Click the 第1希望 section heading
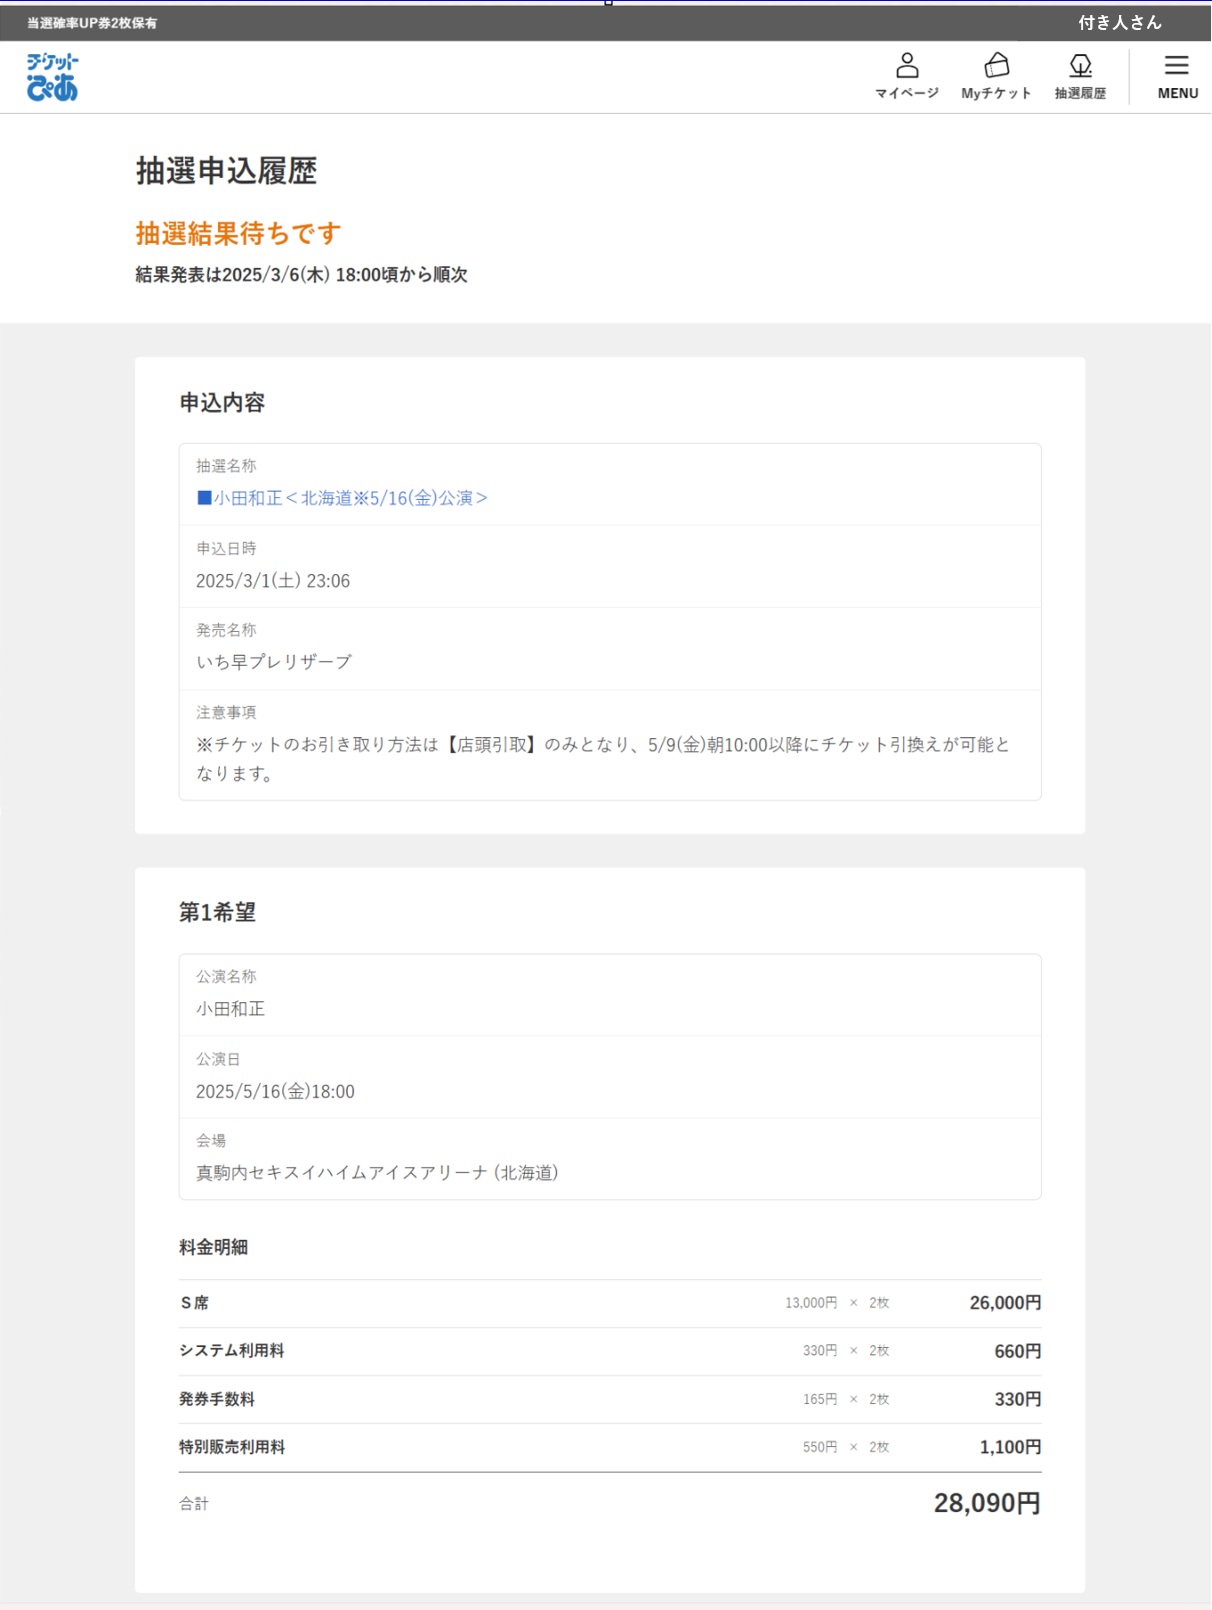Image resolution: width=1212 pixels, height=1610 pixels. point(218,912)
